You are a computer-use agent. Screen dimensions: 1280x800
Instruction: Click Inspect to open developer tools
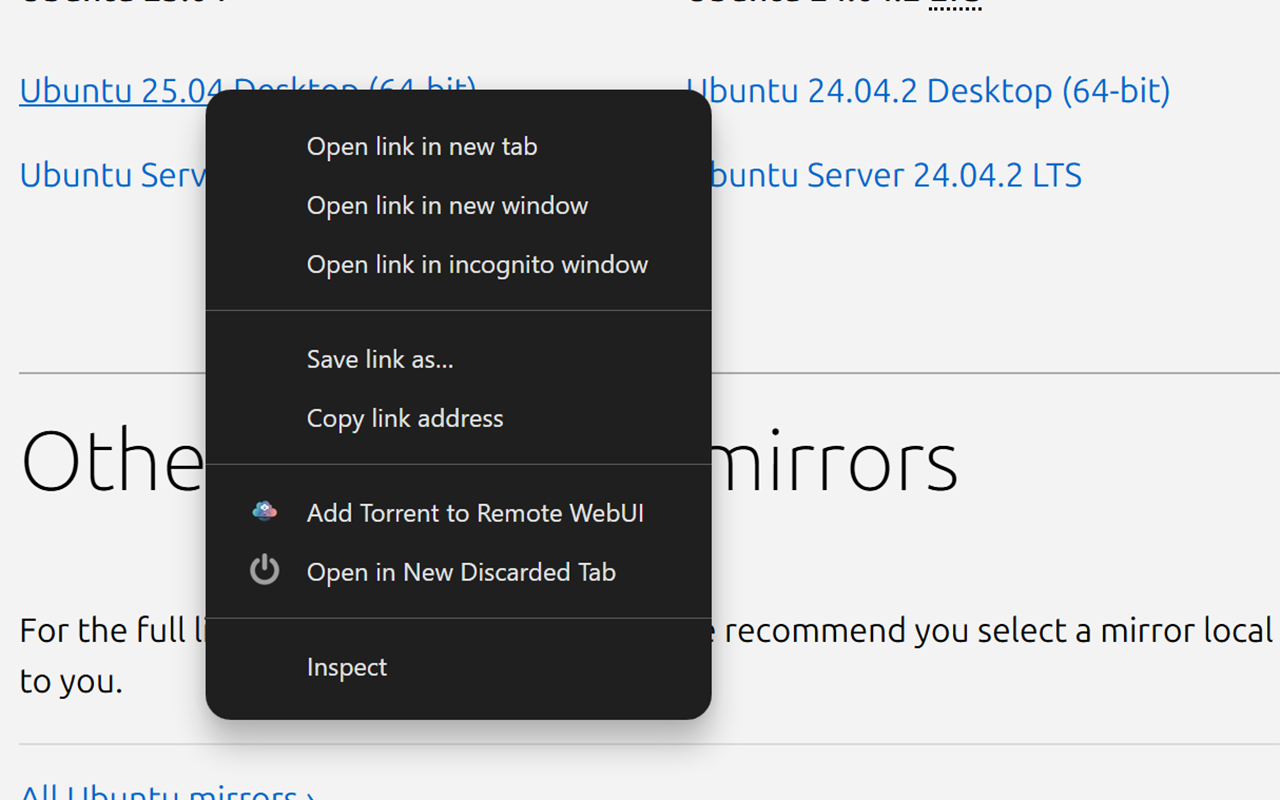[x=347, y=667]
